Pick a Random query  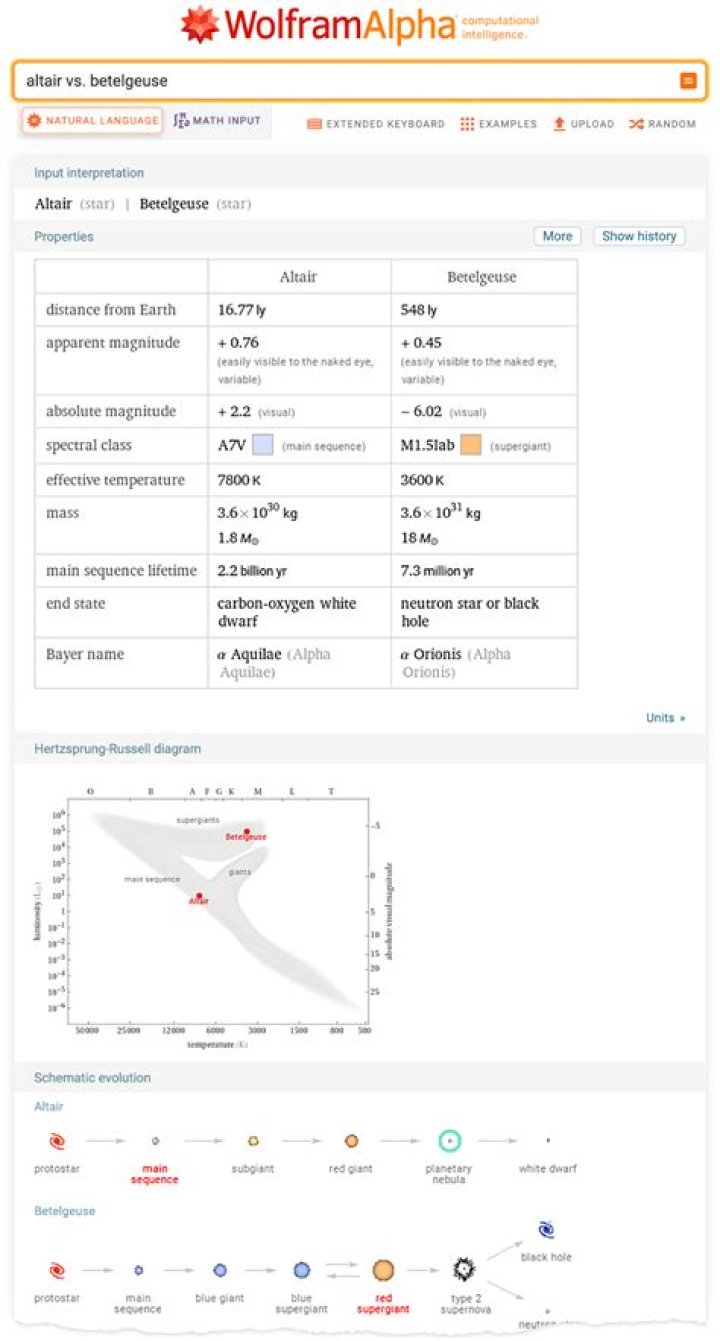coord(662,124)
